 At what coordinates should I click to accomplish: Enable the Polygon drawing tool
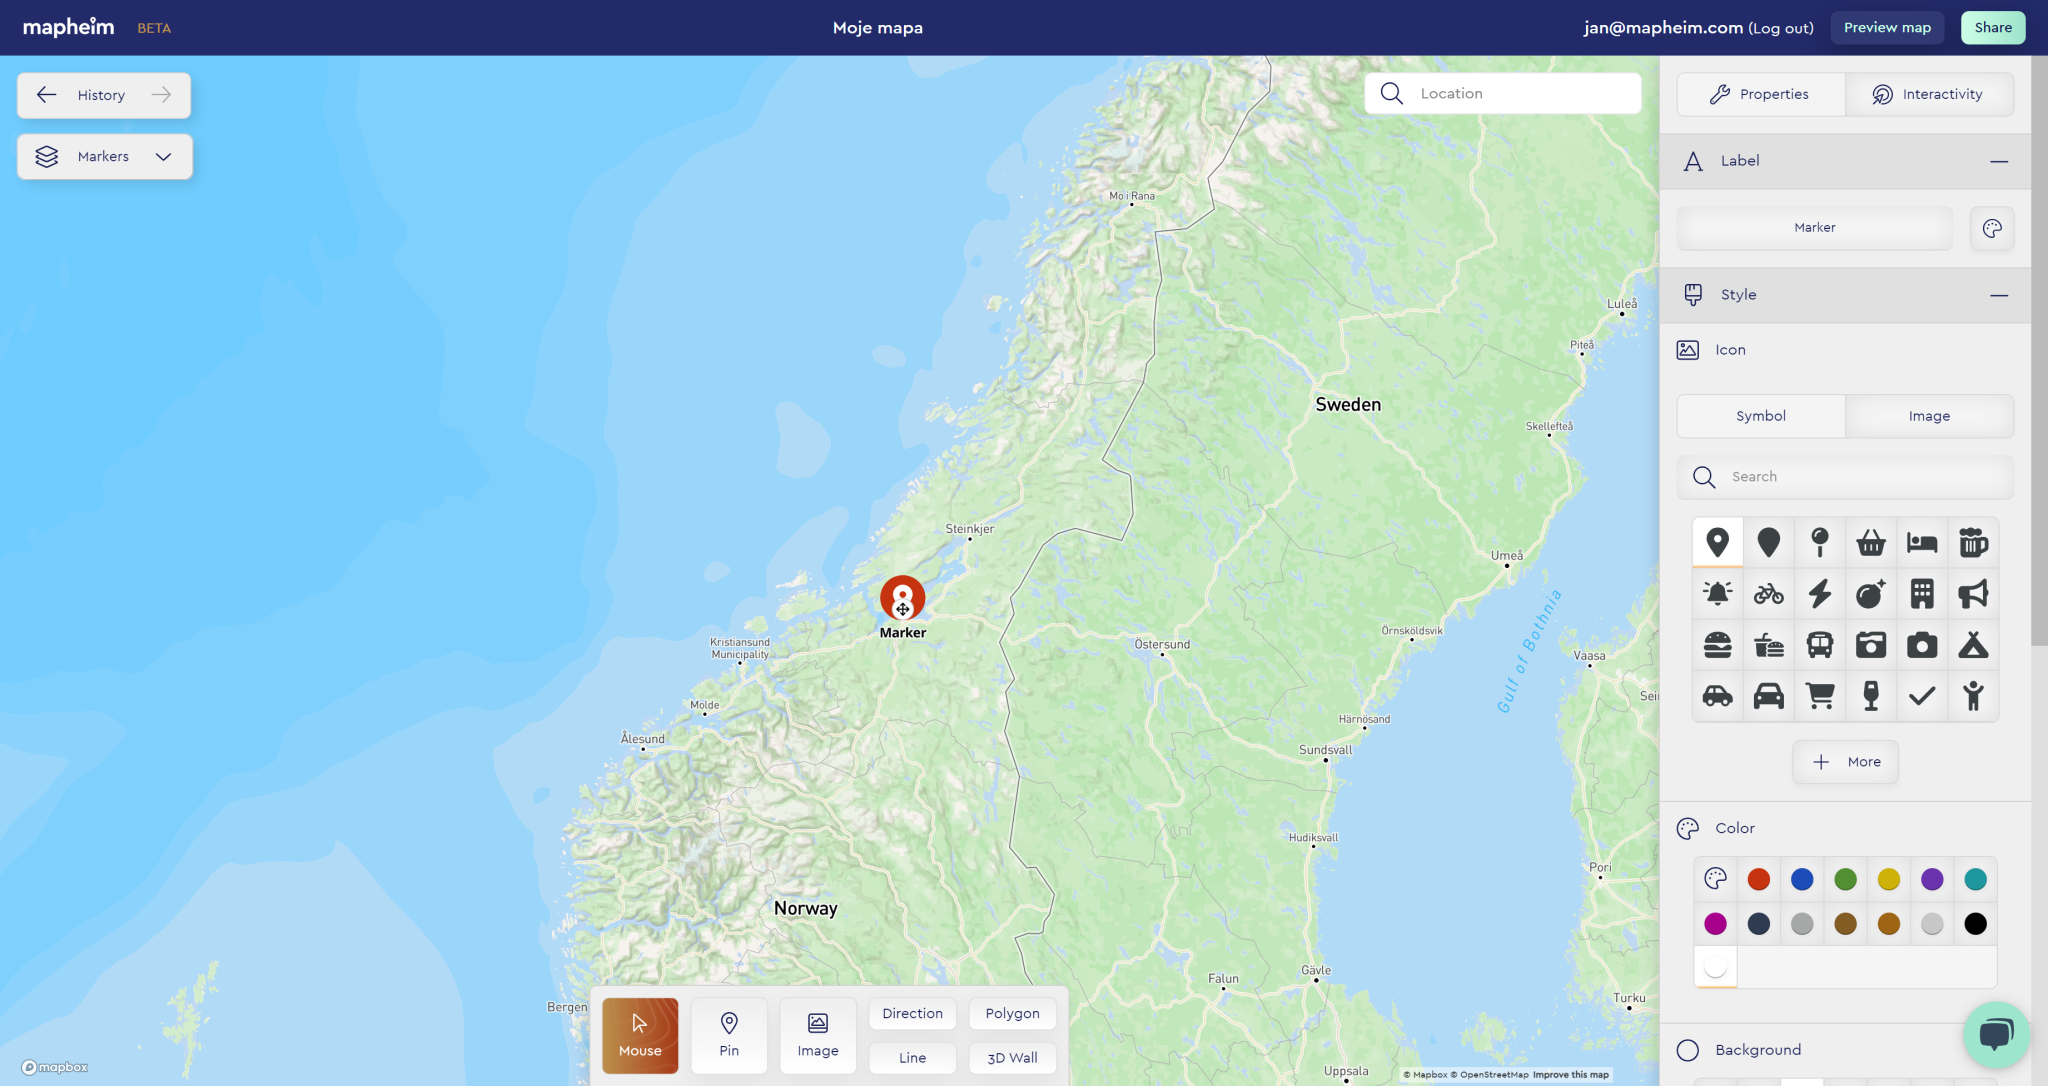point(1012,1013)
